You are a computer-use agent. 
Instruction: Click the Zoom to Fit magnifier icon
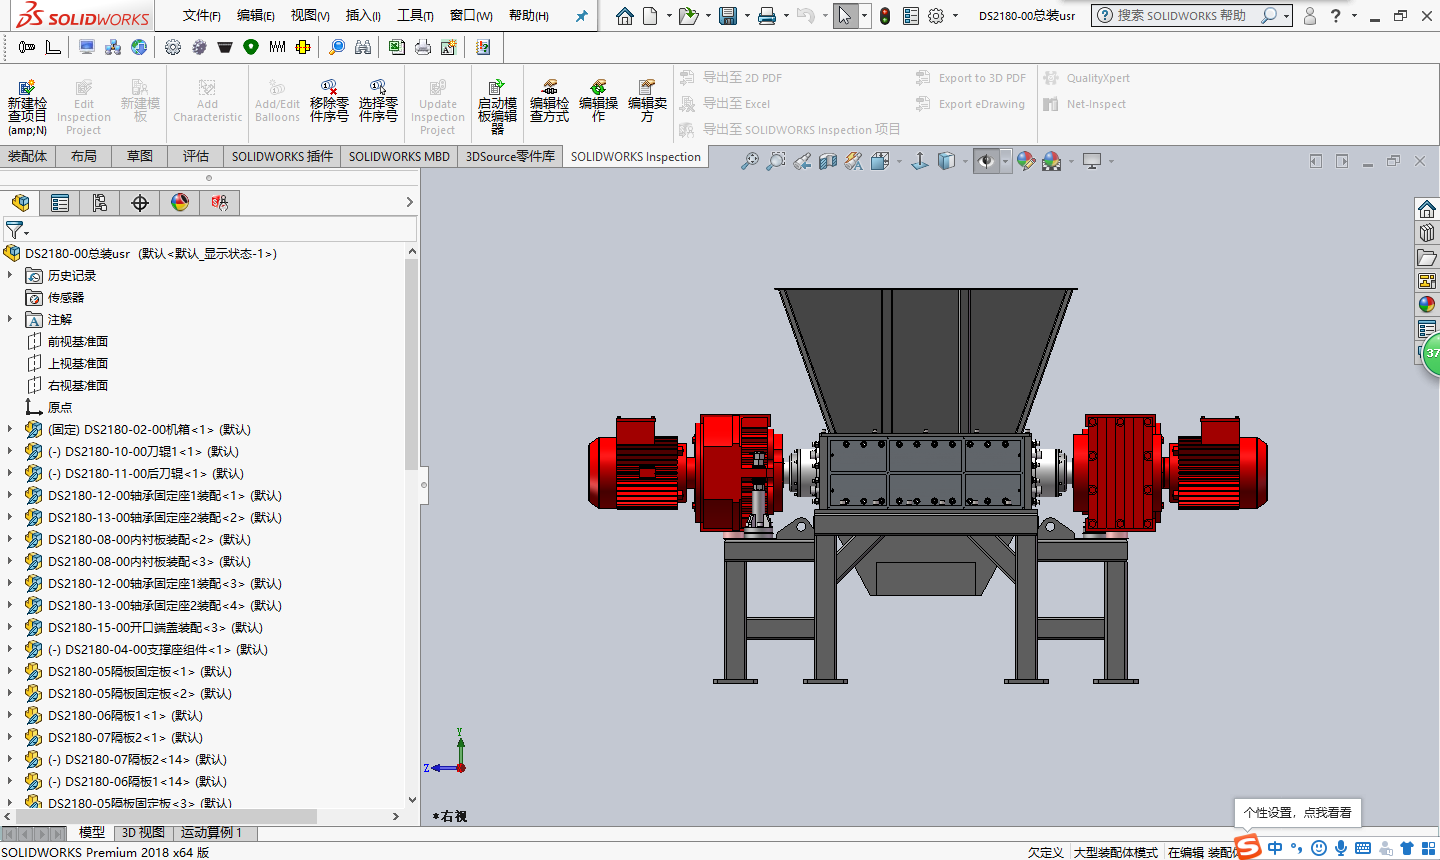[x=749, y=161]
